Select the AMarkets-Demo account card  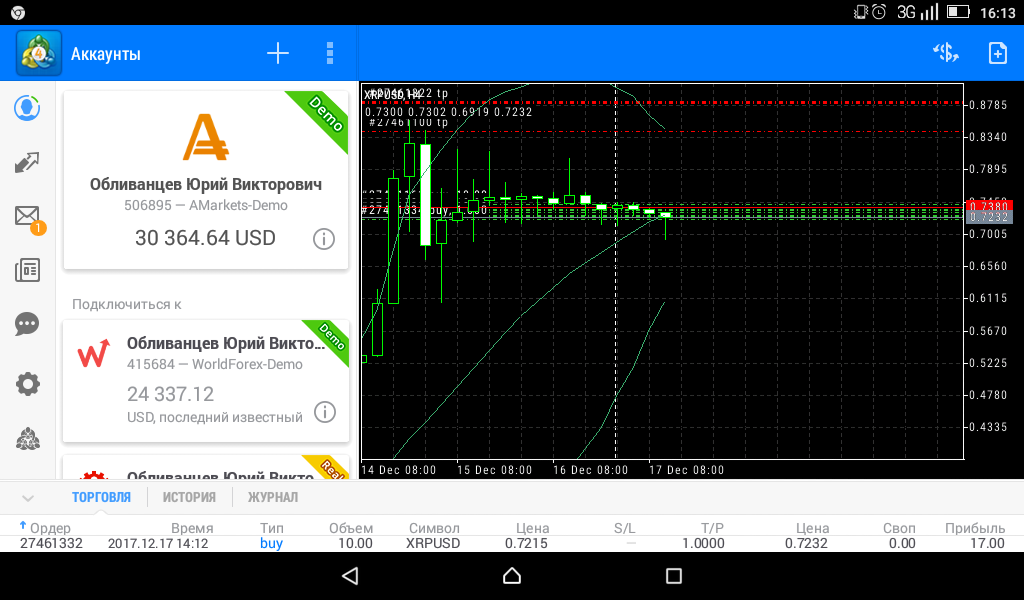pyautogui.click(x=206, y=180)
